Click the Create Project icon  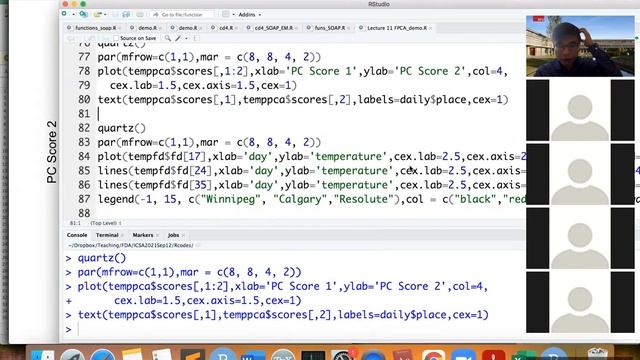click(84, 14)
